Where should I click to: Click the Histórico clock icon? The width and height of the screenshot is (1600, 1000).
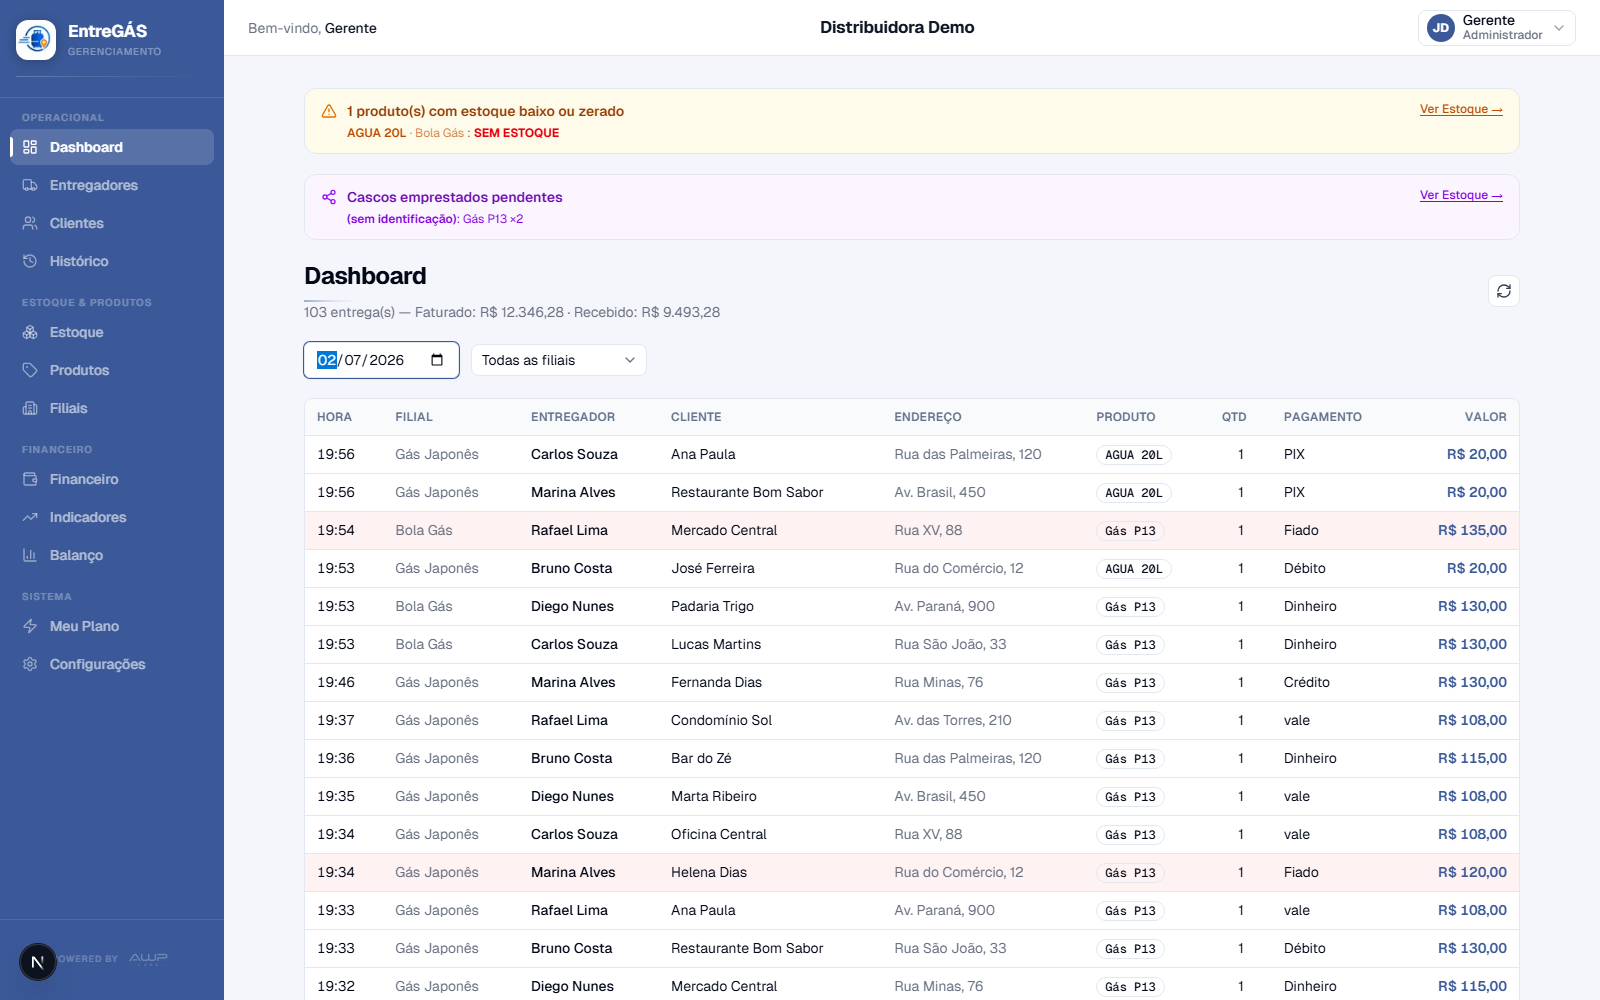click(x=30, y=261)
